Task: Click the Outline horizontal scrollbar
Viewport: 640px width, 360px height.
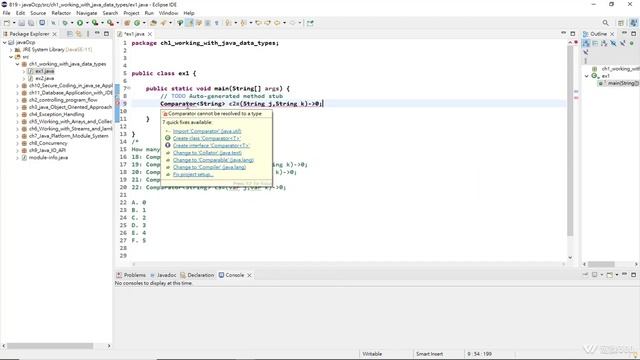Action: click(601, 264)
